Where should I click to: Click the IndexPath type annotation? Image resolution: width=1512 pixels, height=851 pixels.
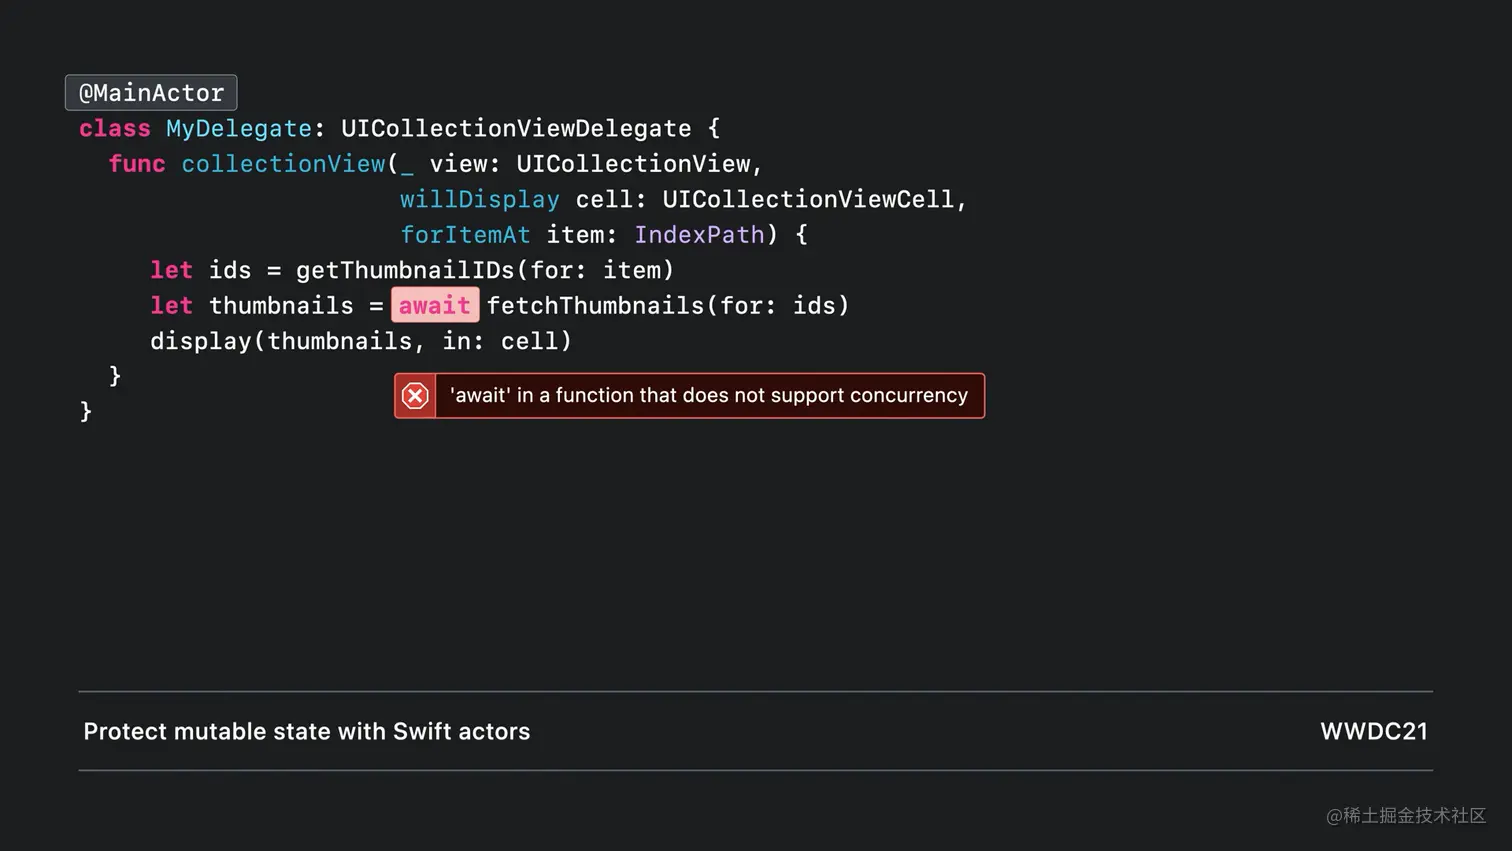click(699, 234)
